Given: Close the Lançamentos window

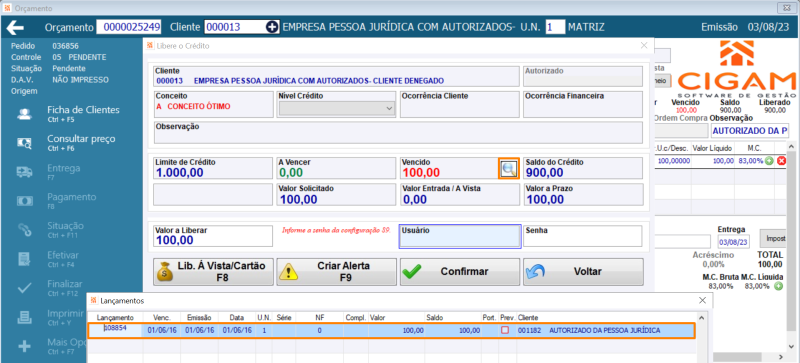Looking at the screenshot, I should 703,301.
